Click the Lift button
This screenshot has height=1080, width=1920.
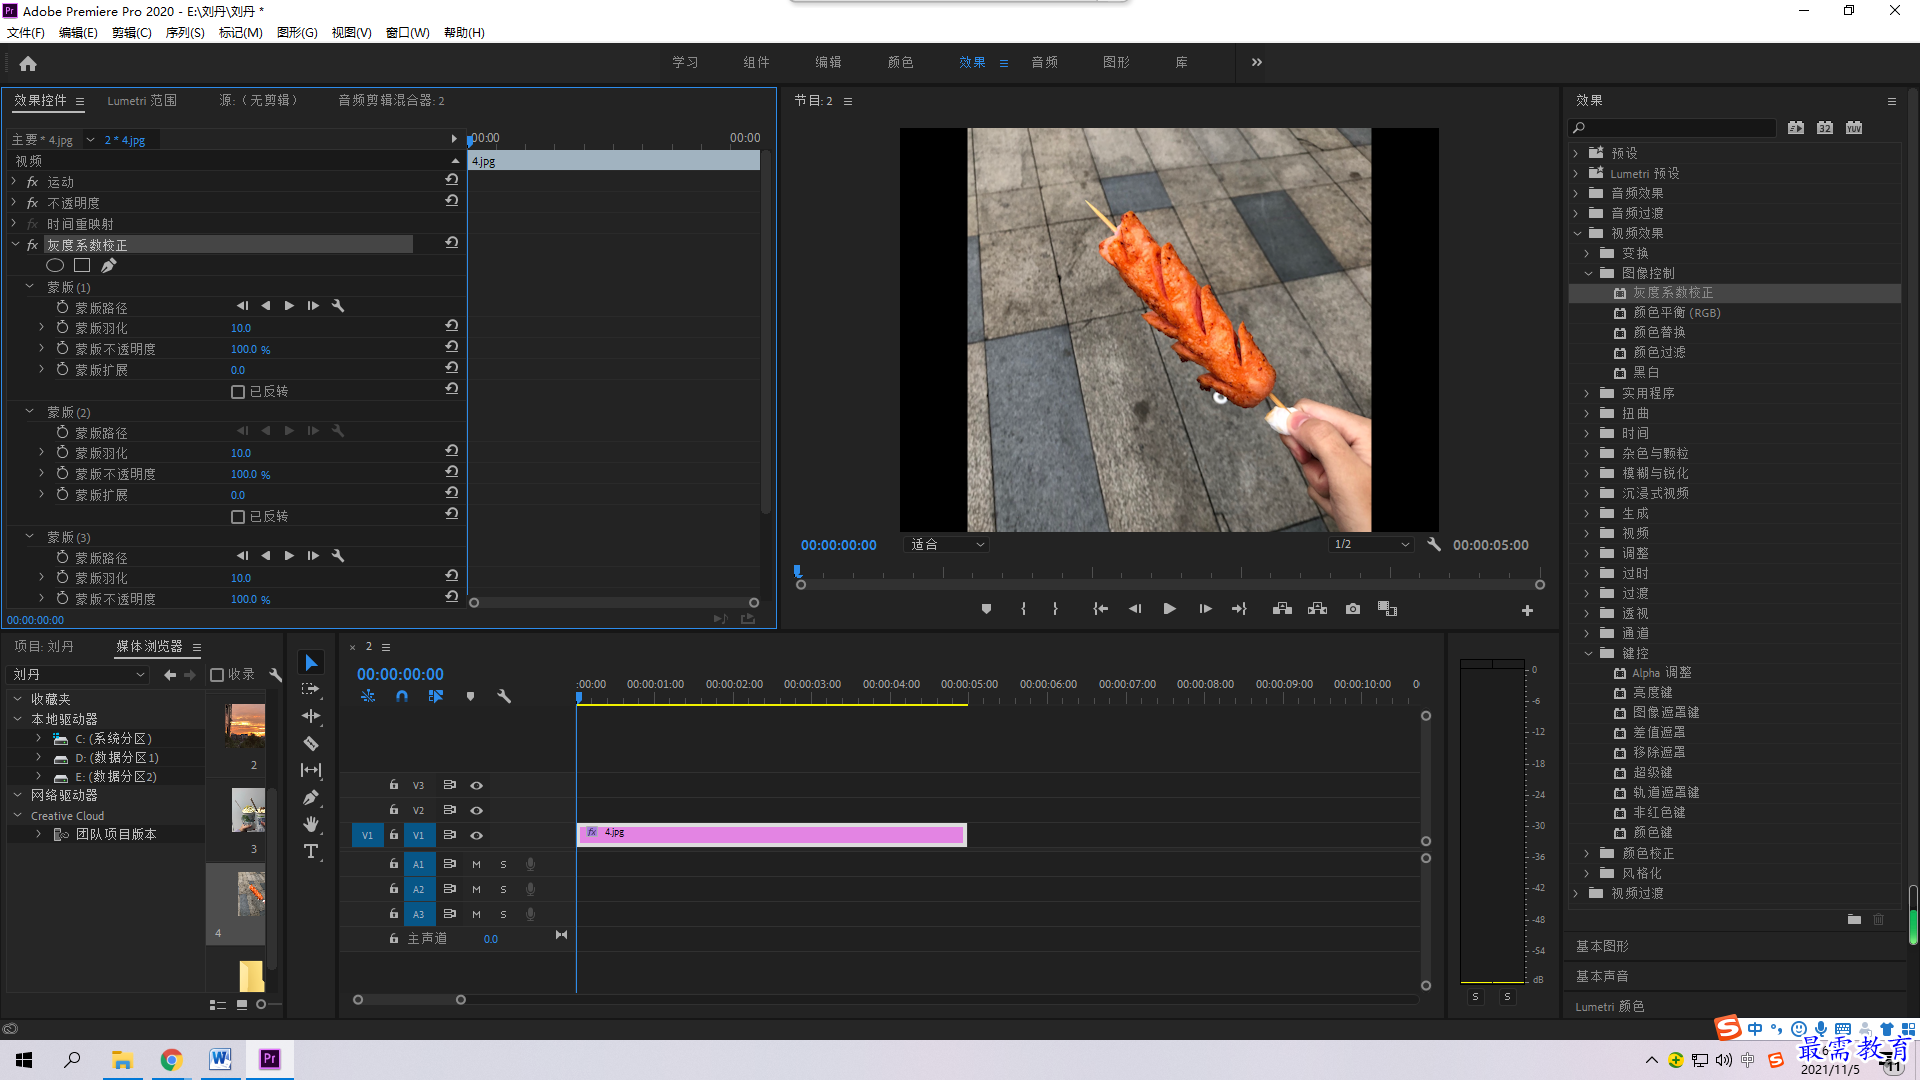(1282, 609)
